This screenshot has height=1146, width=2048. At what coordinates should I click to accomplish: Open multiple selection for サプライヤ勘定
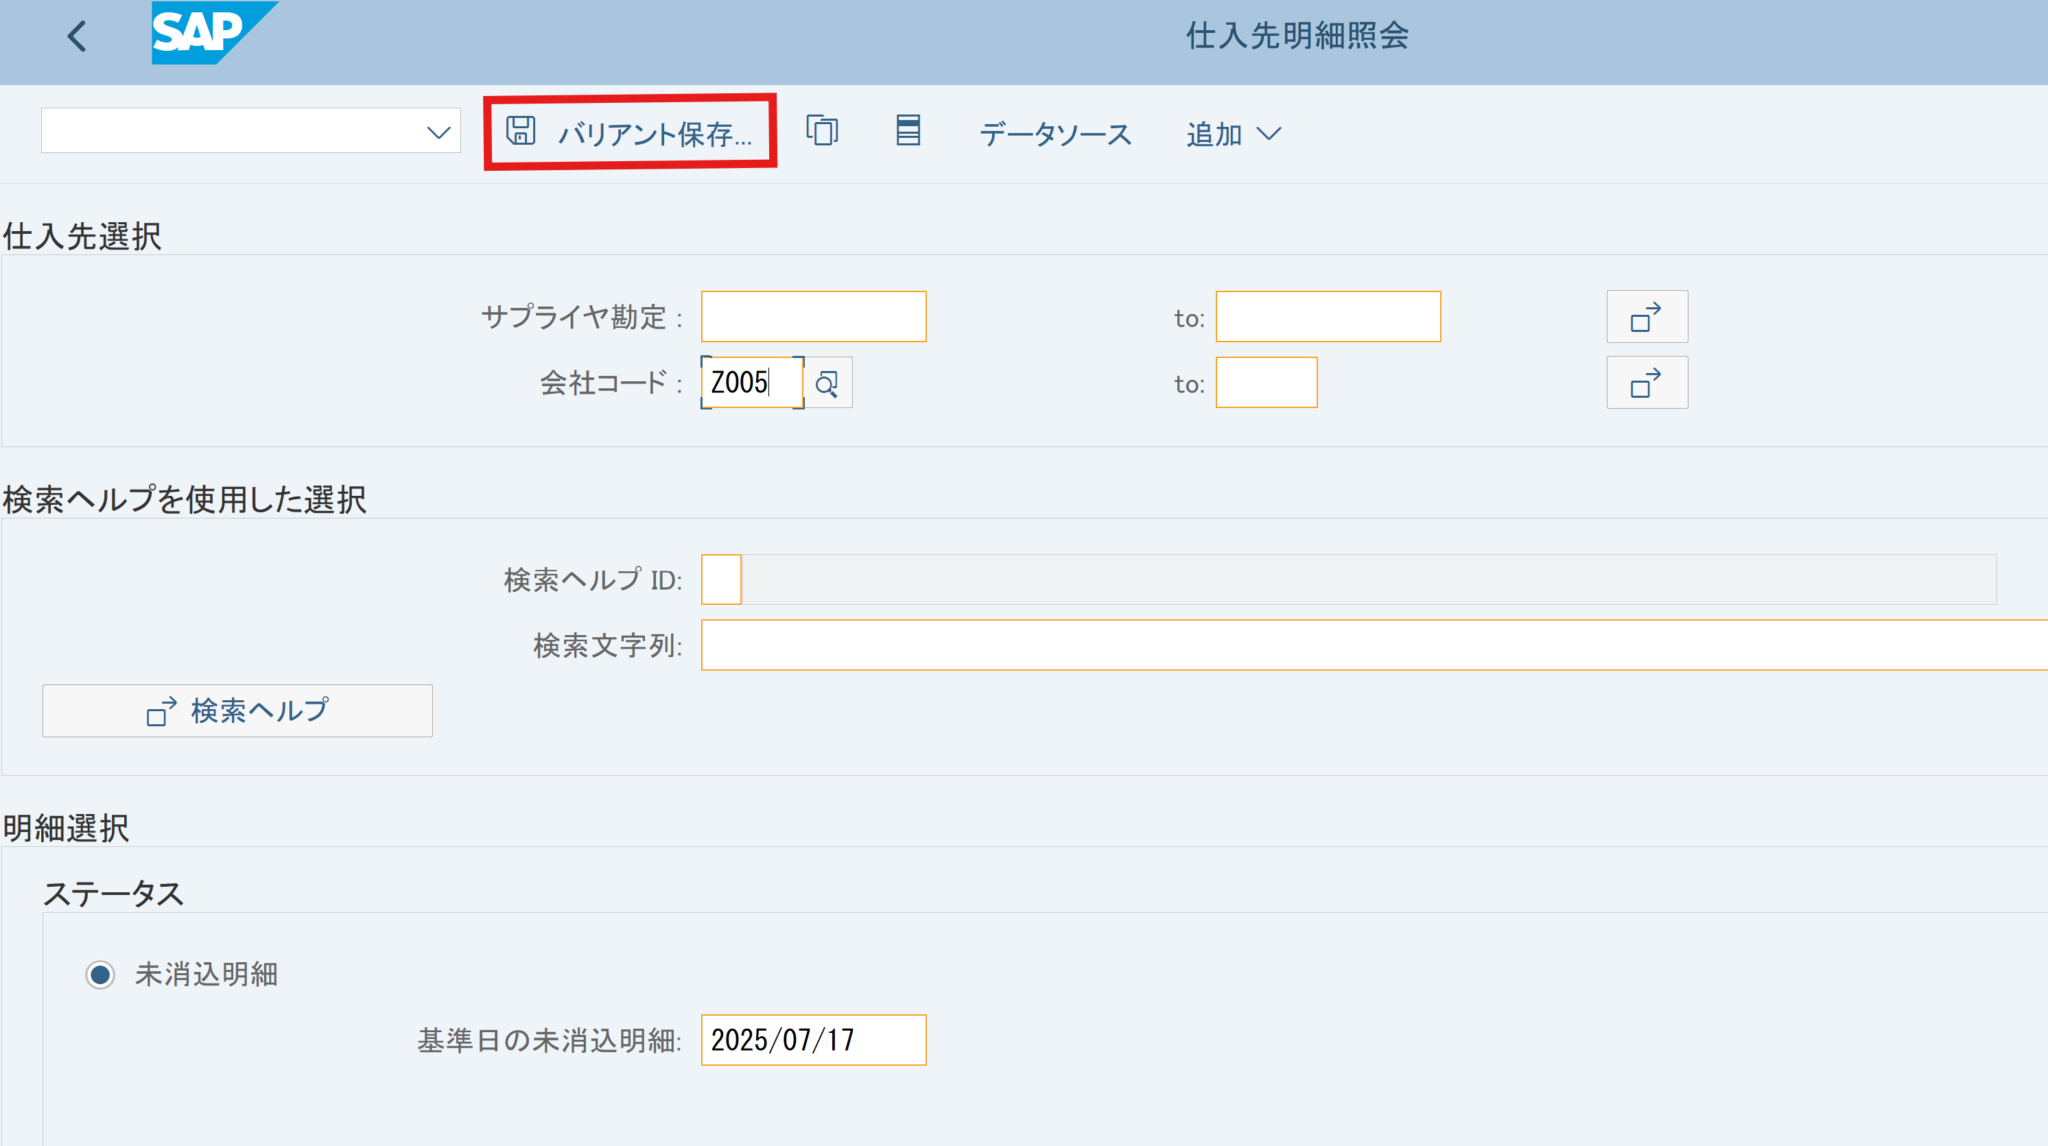(1646, 317)
